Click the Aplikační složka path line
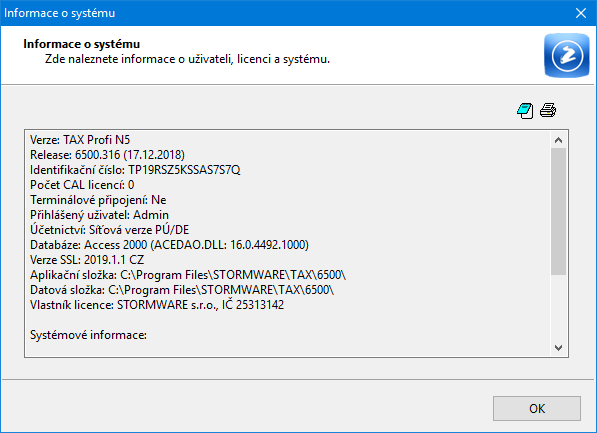Image resolution: width=597 pixels, height=433 pixels. (x=188, y=275)
